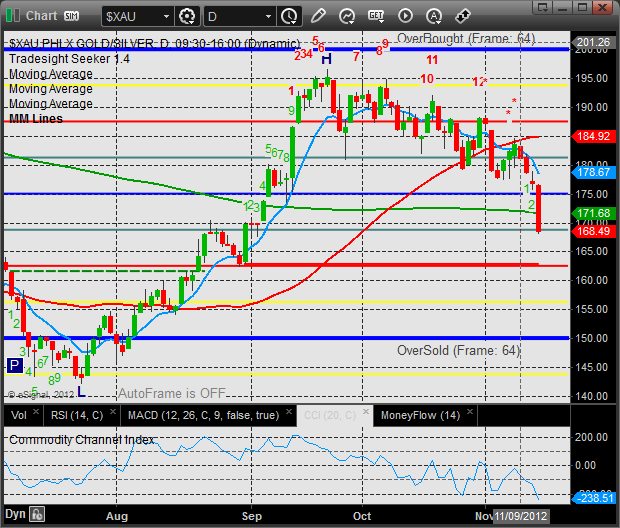
Task: Close the Vol study tab
Action: click(x=36, y=411)
